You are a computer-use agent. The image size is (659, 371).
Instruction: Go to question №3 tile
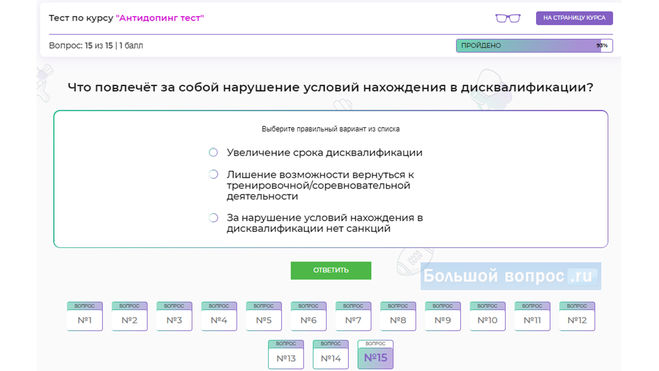174,316
